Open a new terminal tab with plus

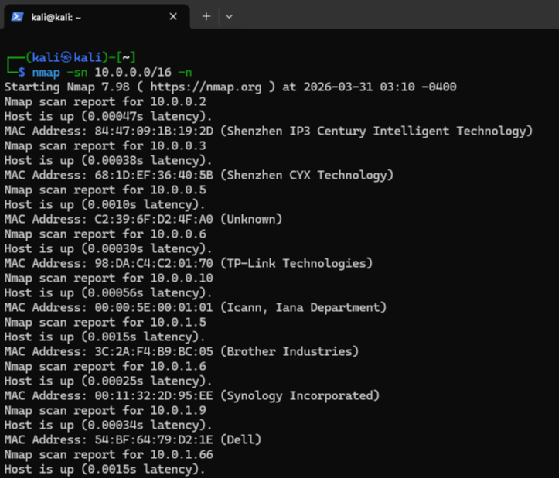click(206, 16)
